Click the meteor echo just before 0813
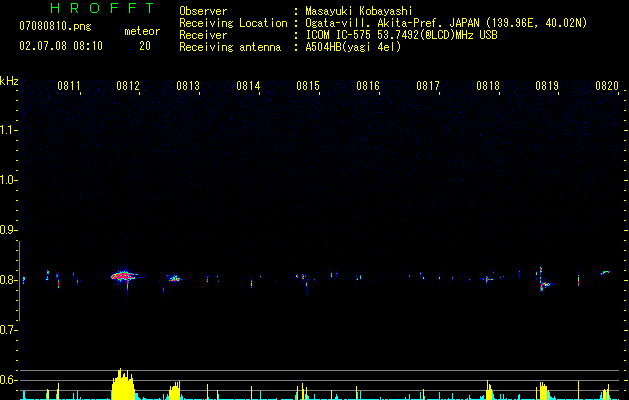Image resolution: width=629 pixels, height=400 pixels. click(x=174, y=278)
